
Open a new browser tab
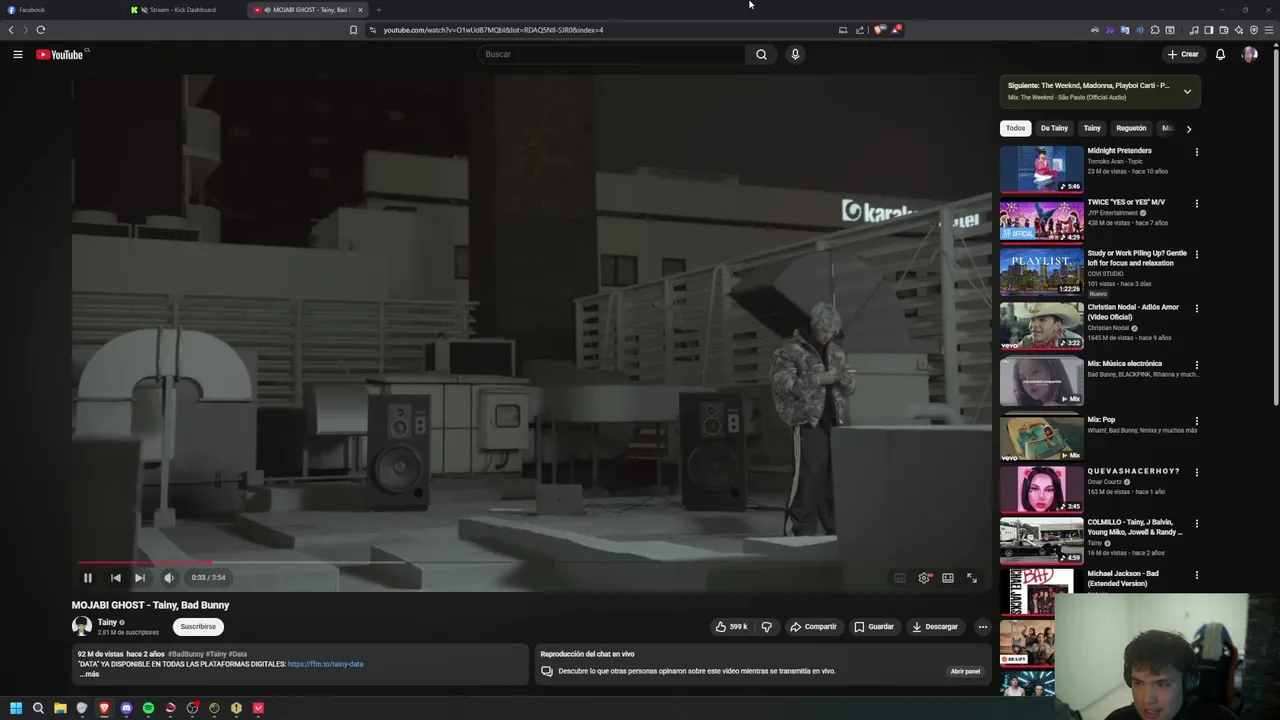[x=378, y=10]
